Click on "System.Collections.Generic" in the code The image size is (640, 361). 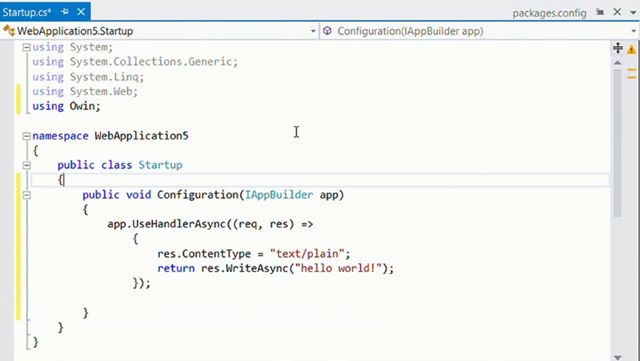(x=151, y=62)
